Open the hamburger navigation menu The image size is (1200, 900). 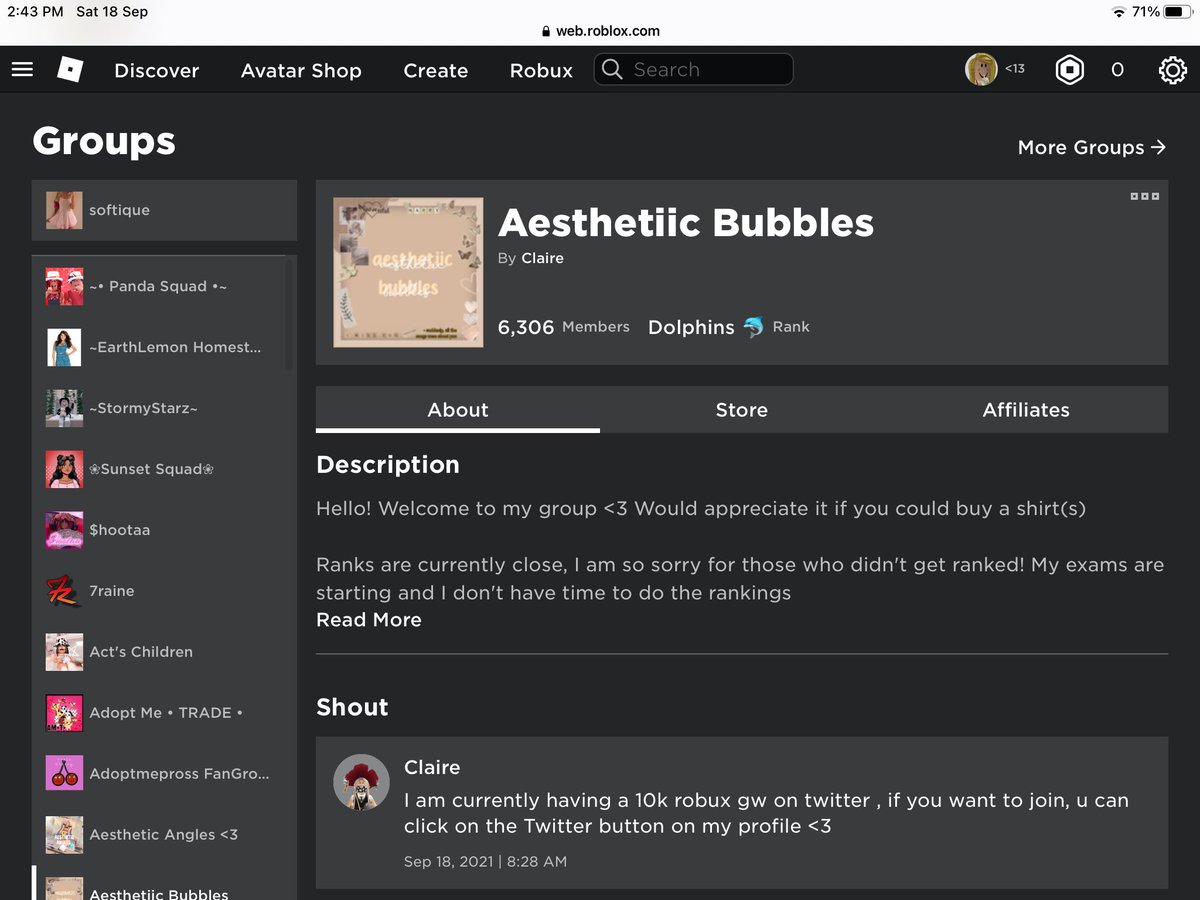coord(22,70)
